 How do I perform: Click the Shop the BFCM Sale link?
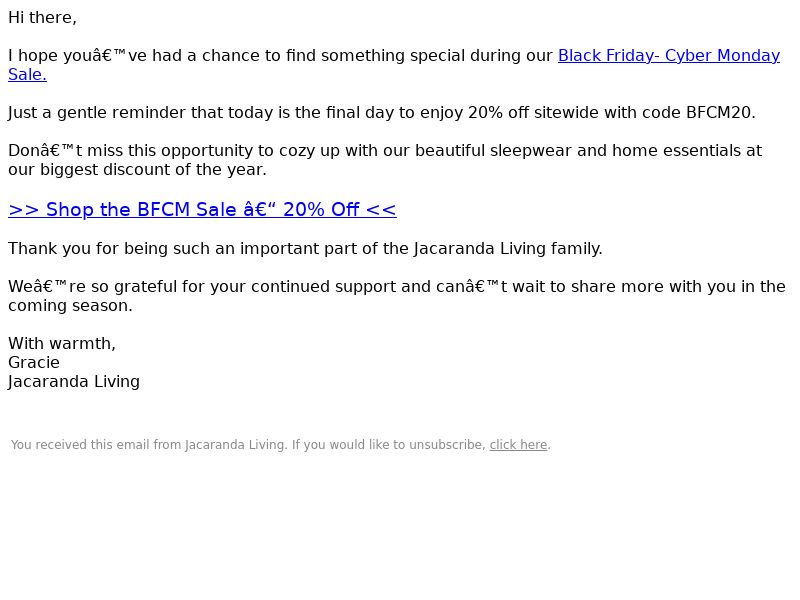tap(202, 209)
